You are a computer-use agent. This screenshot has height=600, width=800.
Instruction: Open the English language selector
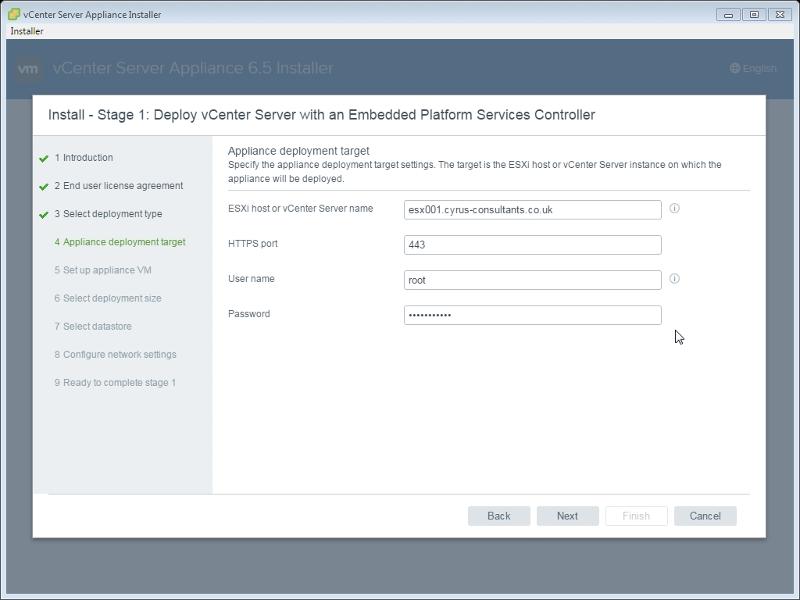[753, 68]
